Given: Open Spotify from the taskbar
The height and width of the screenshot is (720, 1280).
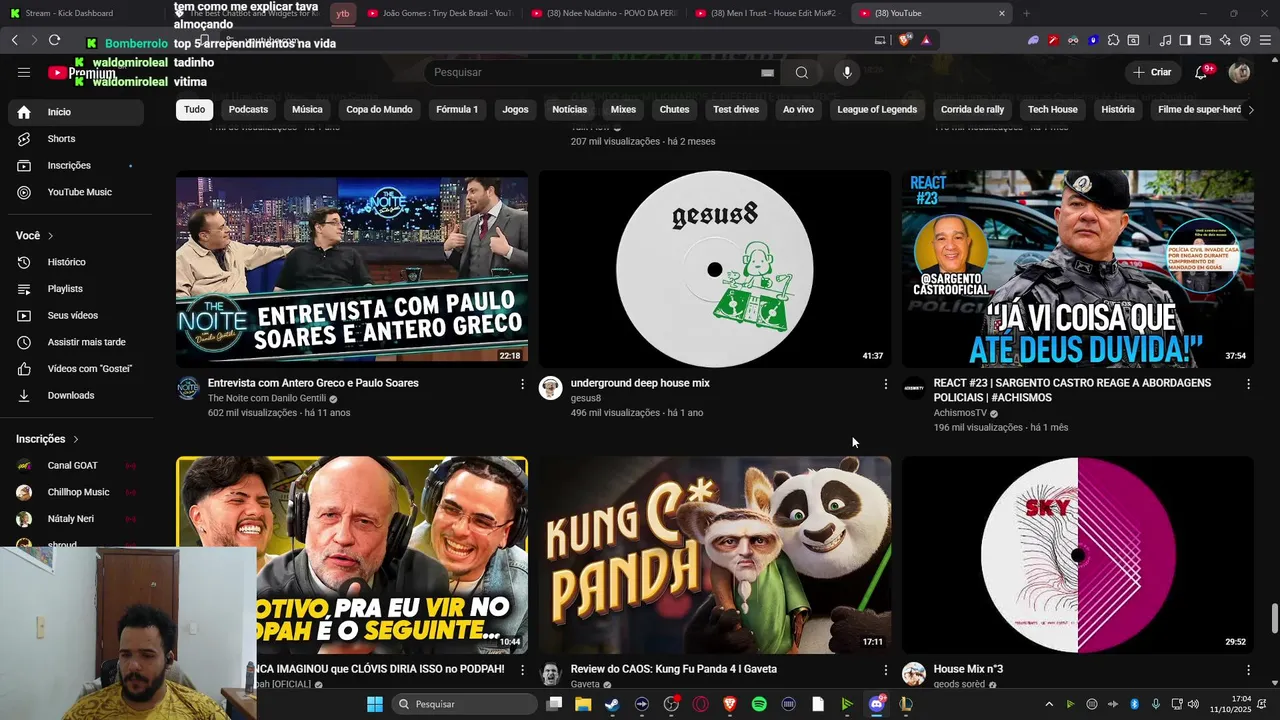Looking at the screenshot, I should (x=759, y=704).
